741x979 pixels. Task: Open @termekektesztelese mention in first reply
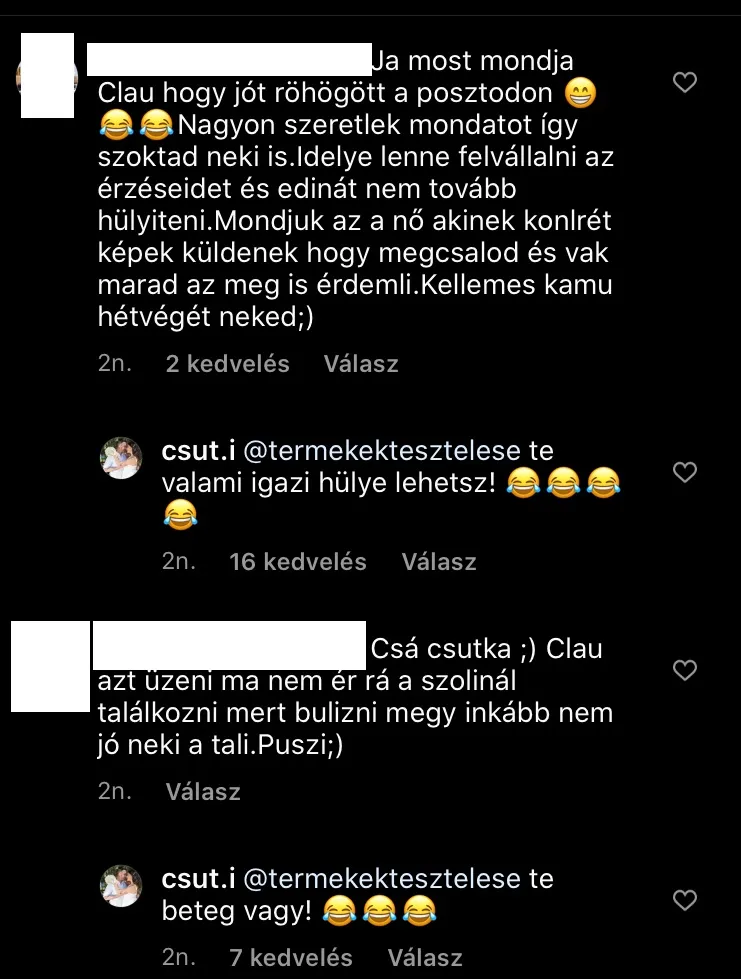pos(381,451)
